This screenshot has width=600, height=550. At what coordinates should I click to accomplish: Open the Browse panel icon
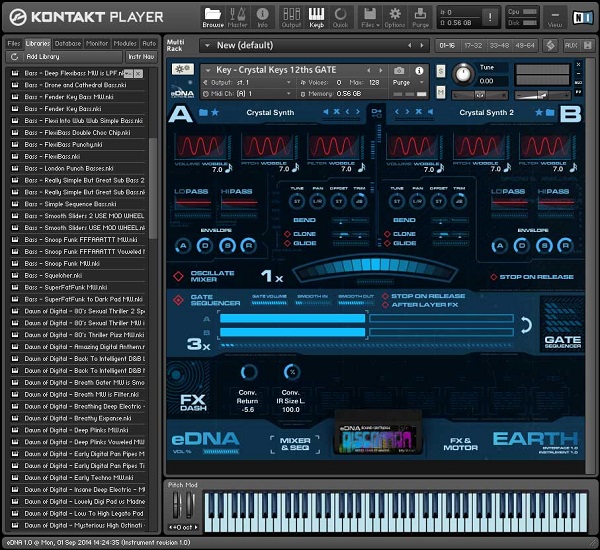click(x=213, y=17)
